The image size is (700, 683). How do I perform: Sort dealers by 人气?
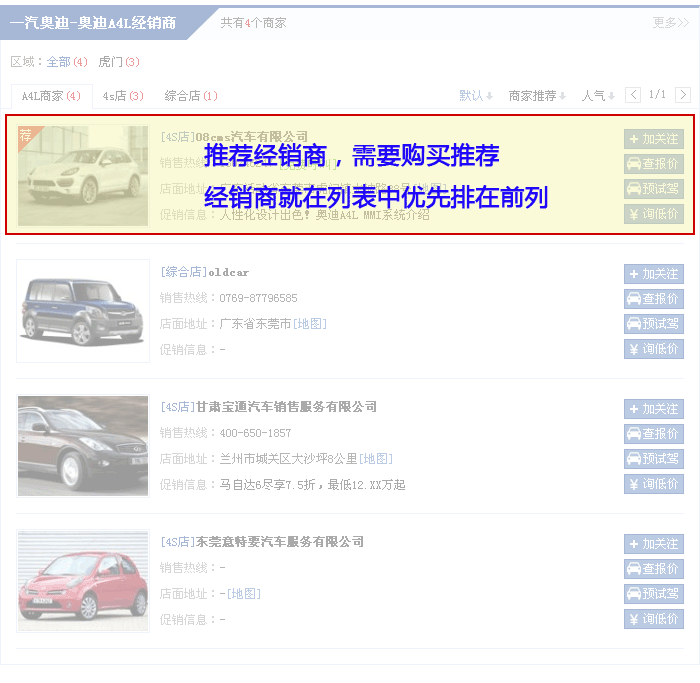coord(598,96)
